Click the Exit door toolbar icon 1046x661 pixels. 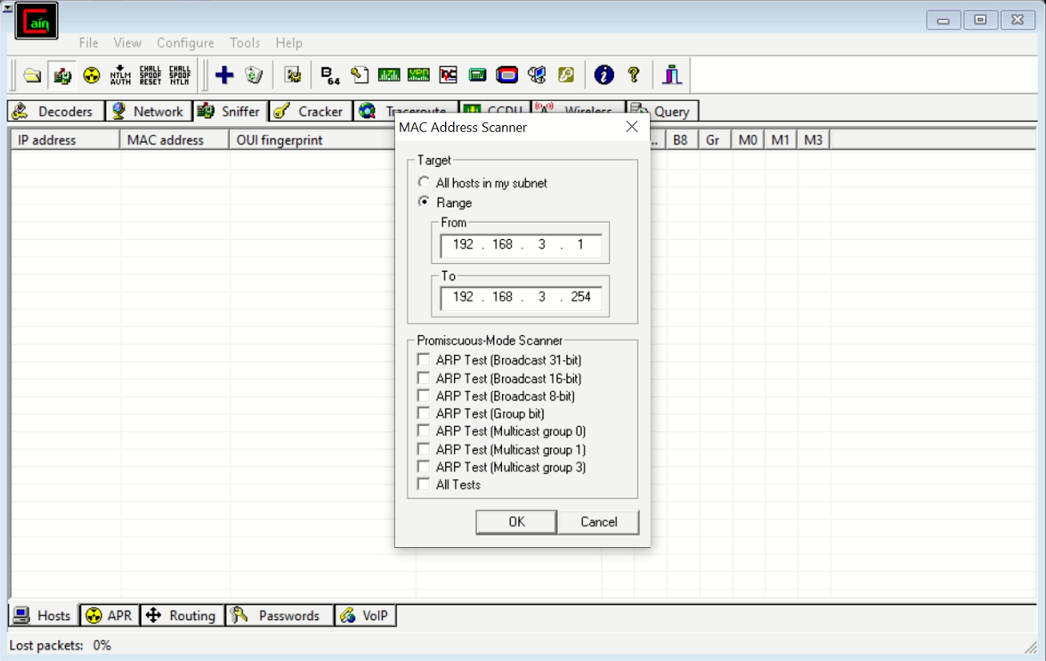tap(672, 75)
